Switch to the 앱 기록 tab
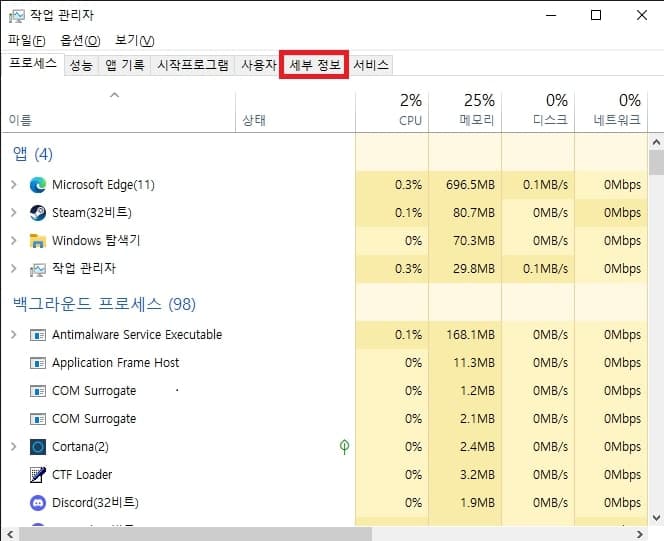Image resolution: width=664 pixels, height=541 pixels. click(124, 65)
